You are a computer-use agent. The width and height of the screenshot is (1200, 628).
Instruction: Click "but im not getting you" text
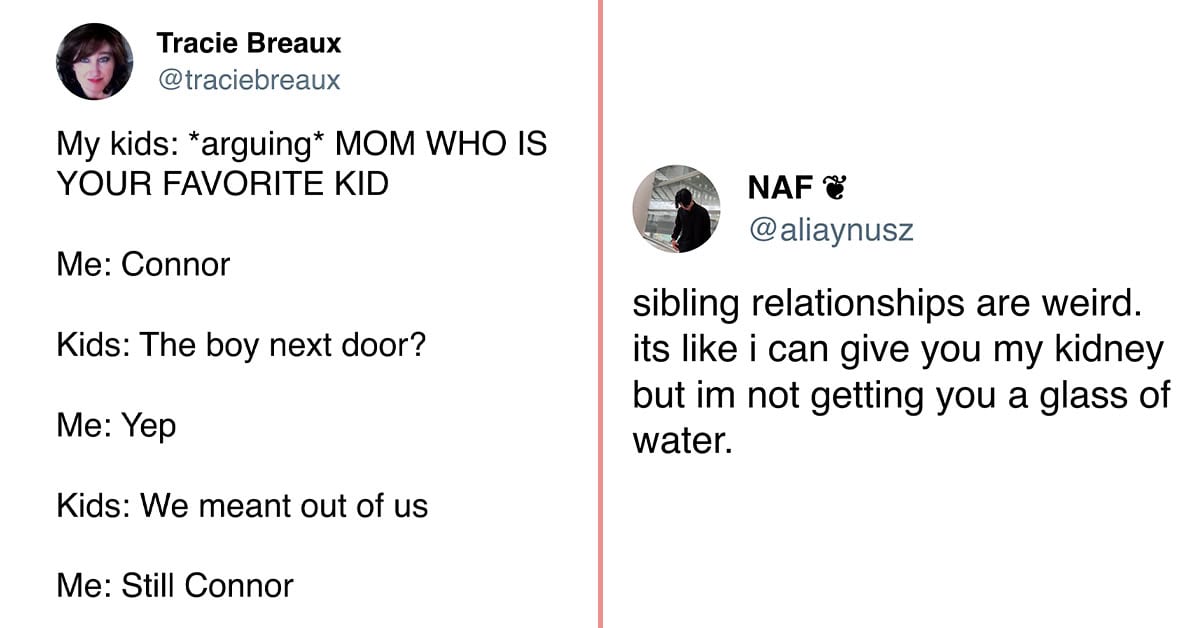point(798,396)
